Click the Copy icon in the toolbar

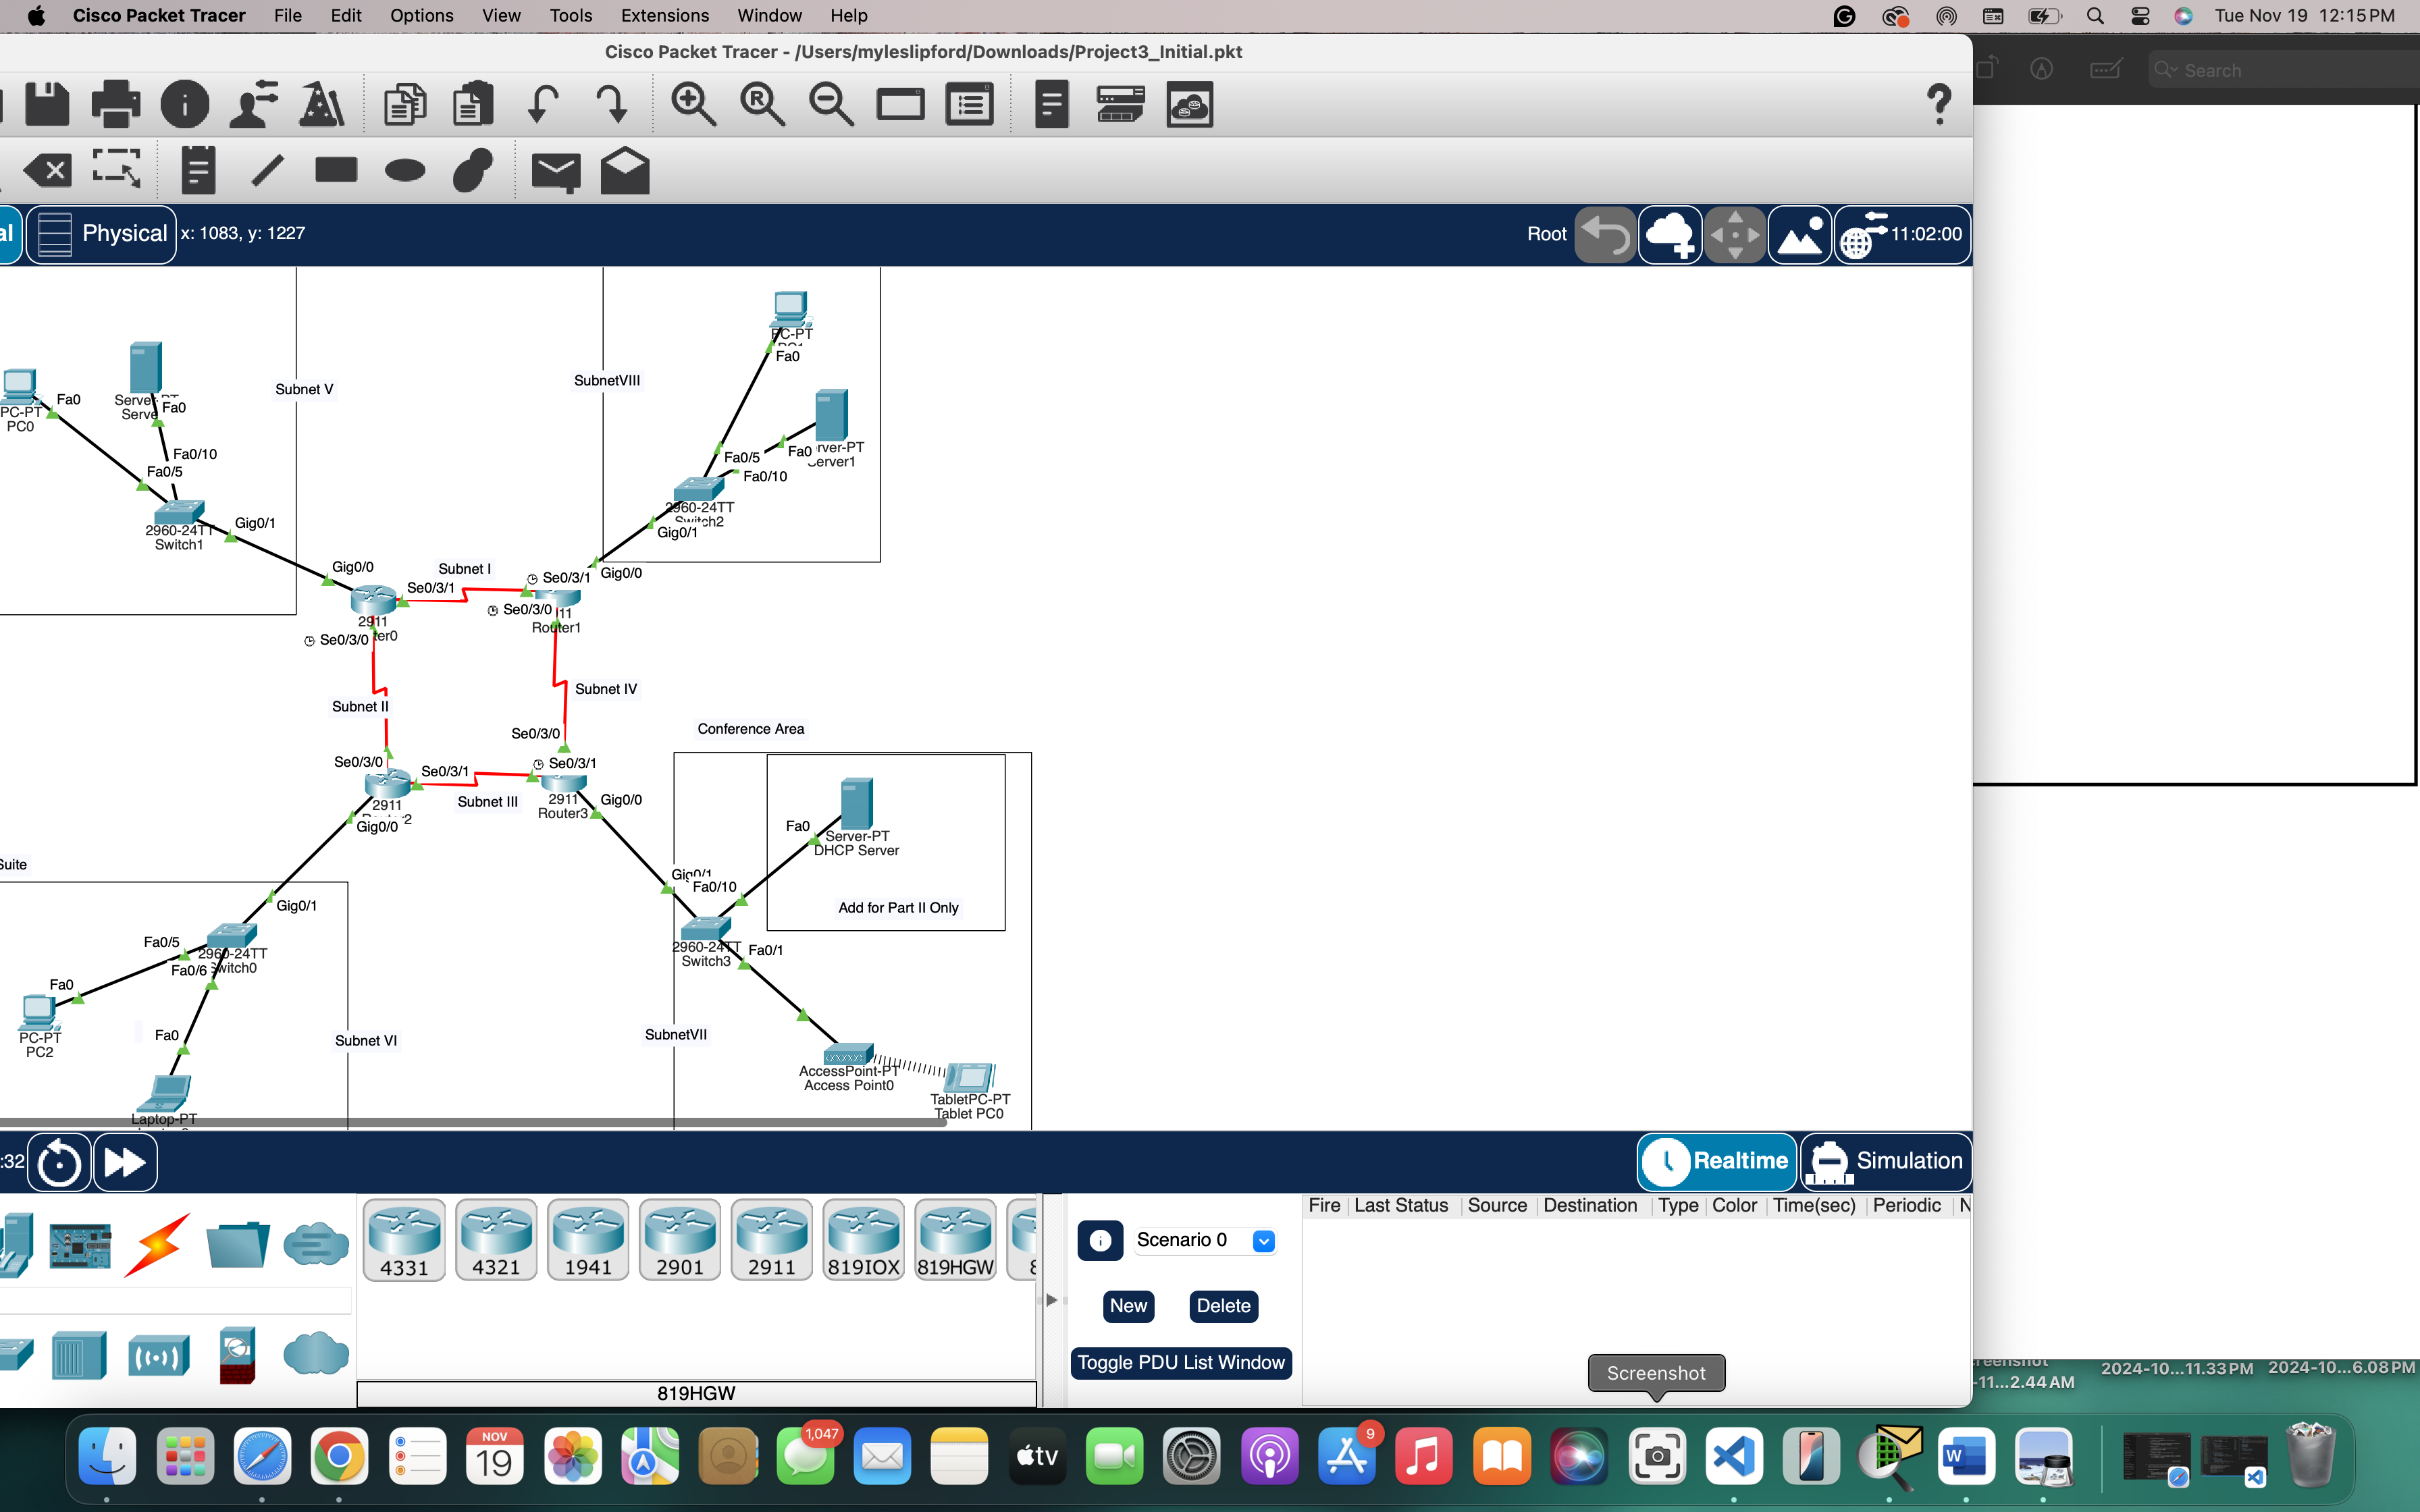[x=404, y=103]
